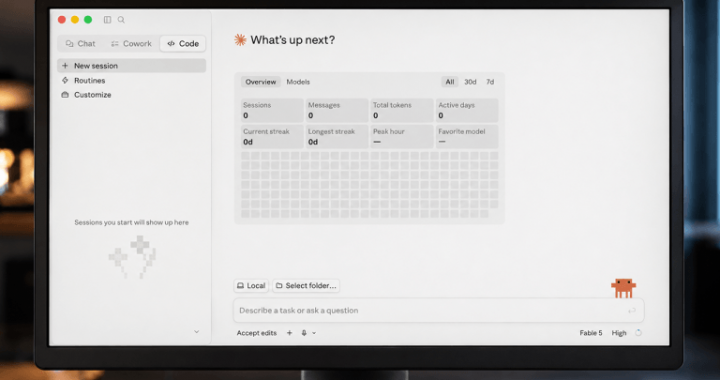The width and height of the screenshot is (720, 380).
Task: Open the chevron next to microphone
Action: 314,333
